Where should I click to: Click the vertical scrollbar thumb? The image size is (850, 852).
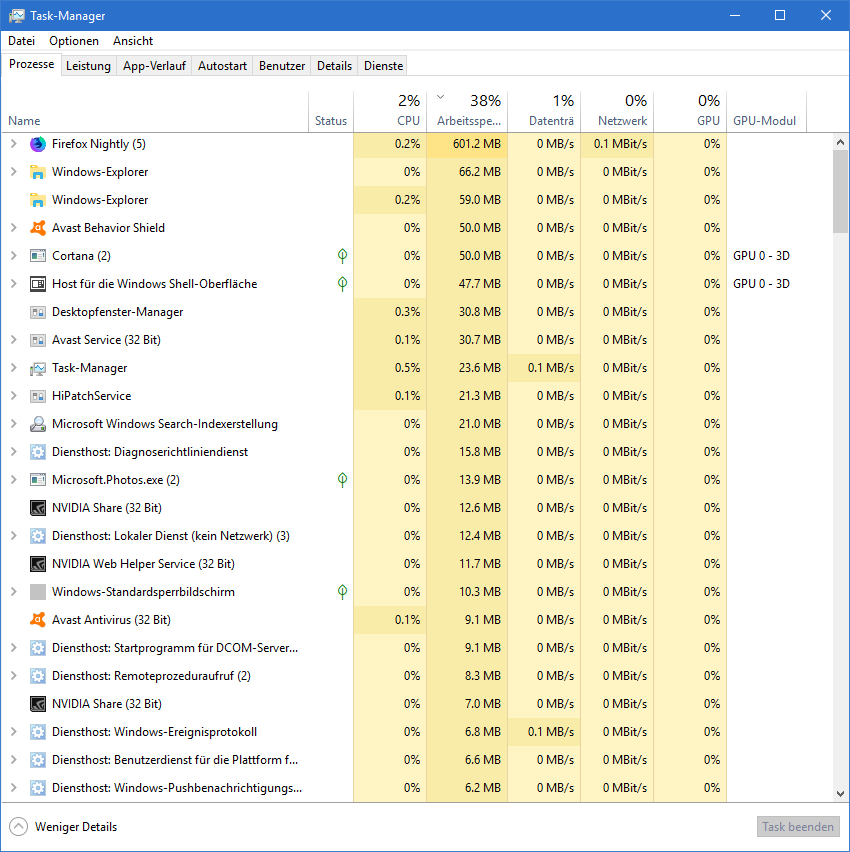click(x=840, y=191)
